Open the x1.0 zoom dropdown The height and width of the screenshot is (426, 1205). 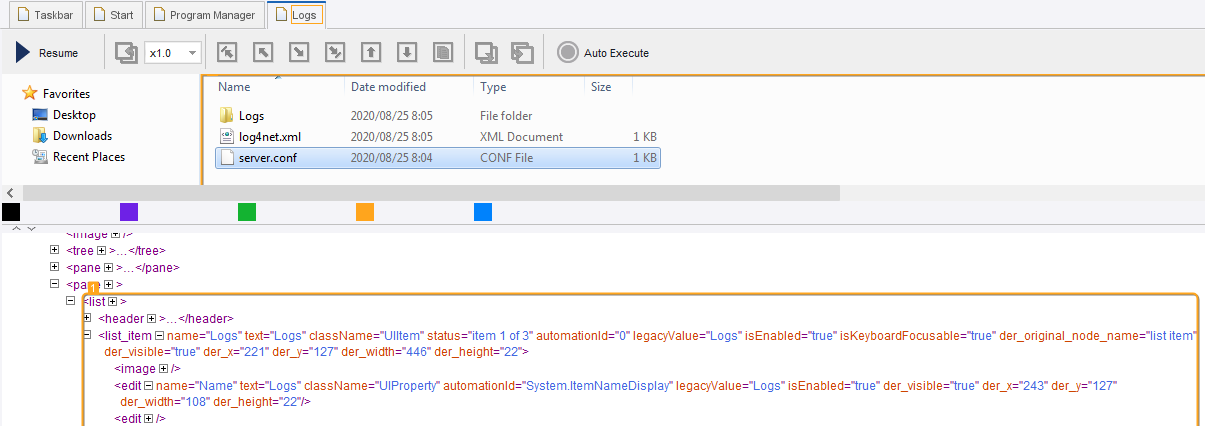click(x=173, y=53)
